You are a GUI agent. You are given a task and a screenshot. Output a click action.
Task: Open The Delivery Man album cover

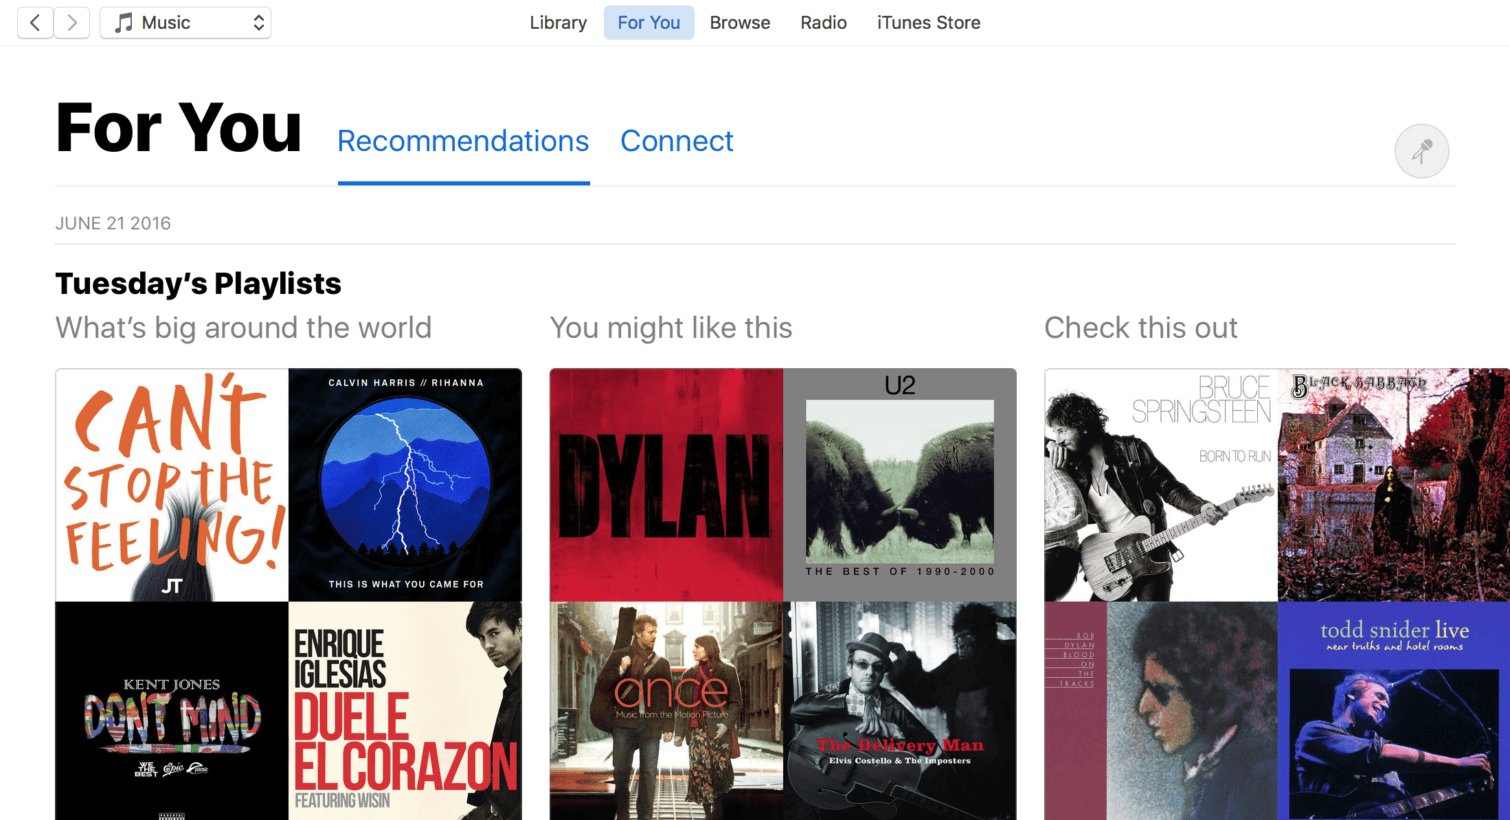coord(900,711)
